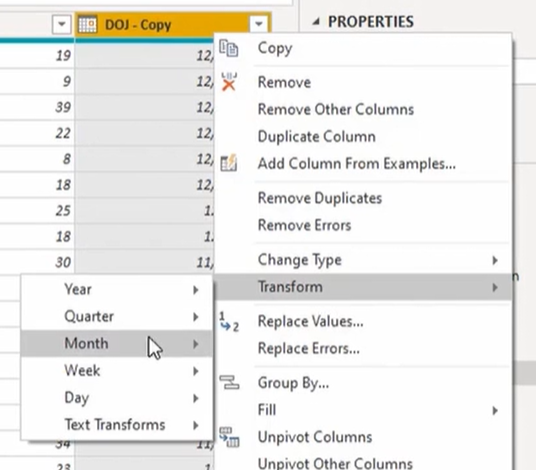The height and width of the screenshot is (470, 536).
Task: Expand the Change Type submenu
Action: click(362, 260)
